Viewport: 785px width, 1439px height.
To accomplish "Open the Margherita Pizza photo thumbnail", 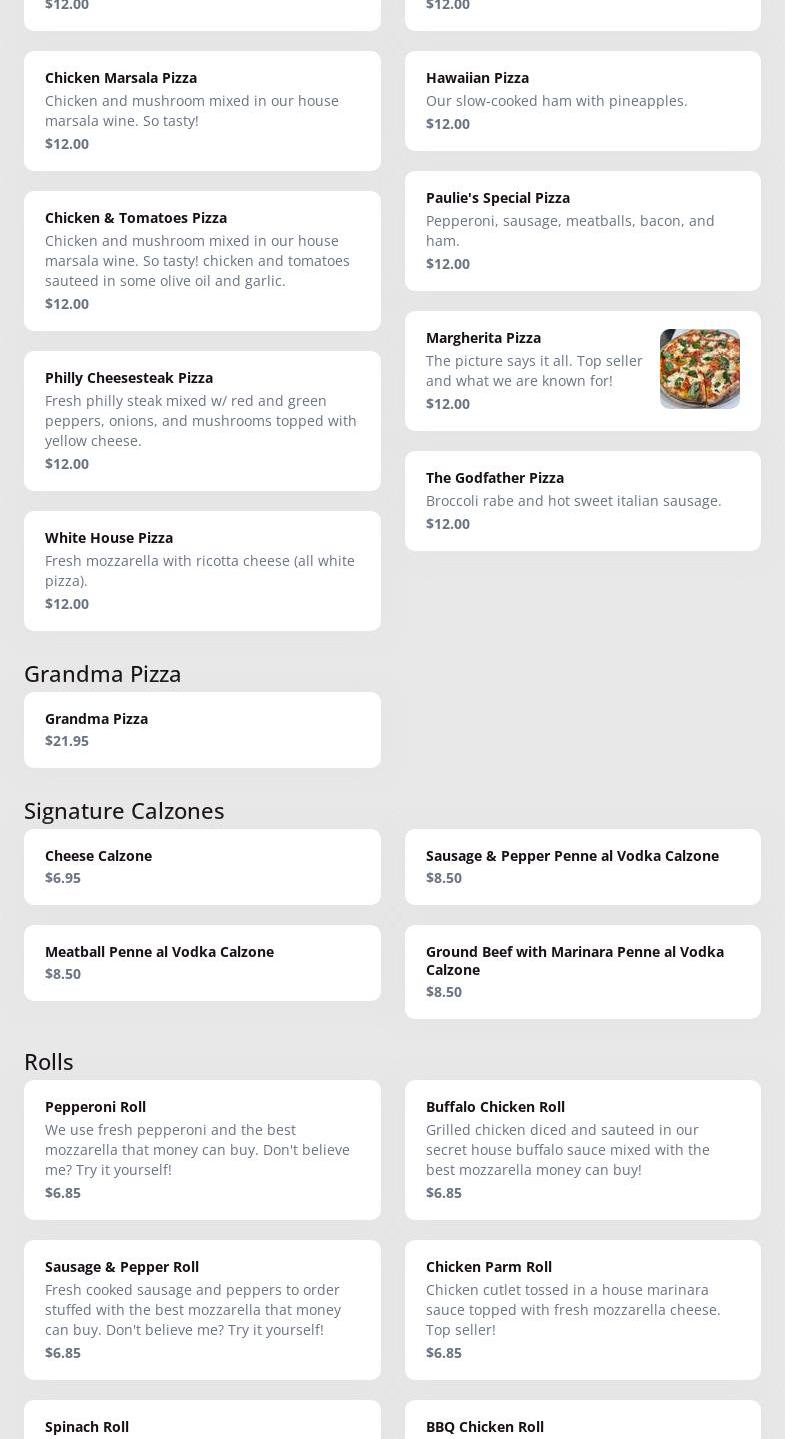I will (699, 369).
